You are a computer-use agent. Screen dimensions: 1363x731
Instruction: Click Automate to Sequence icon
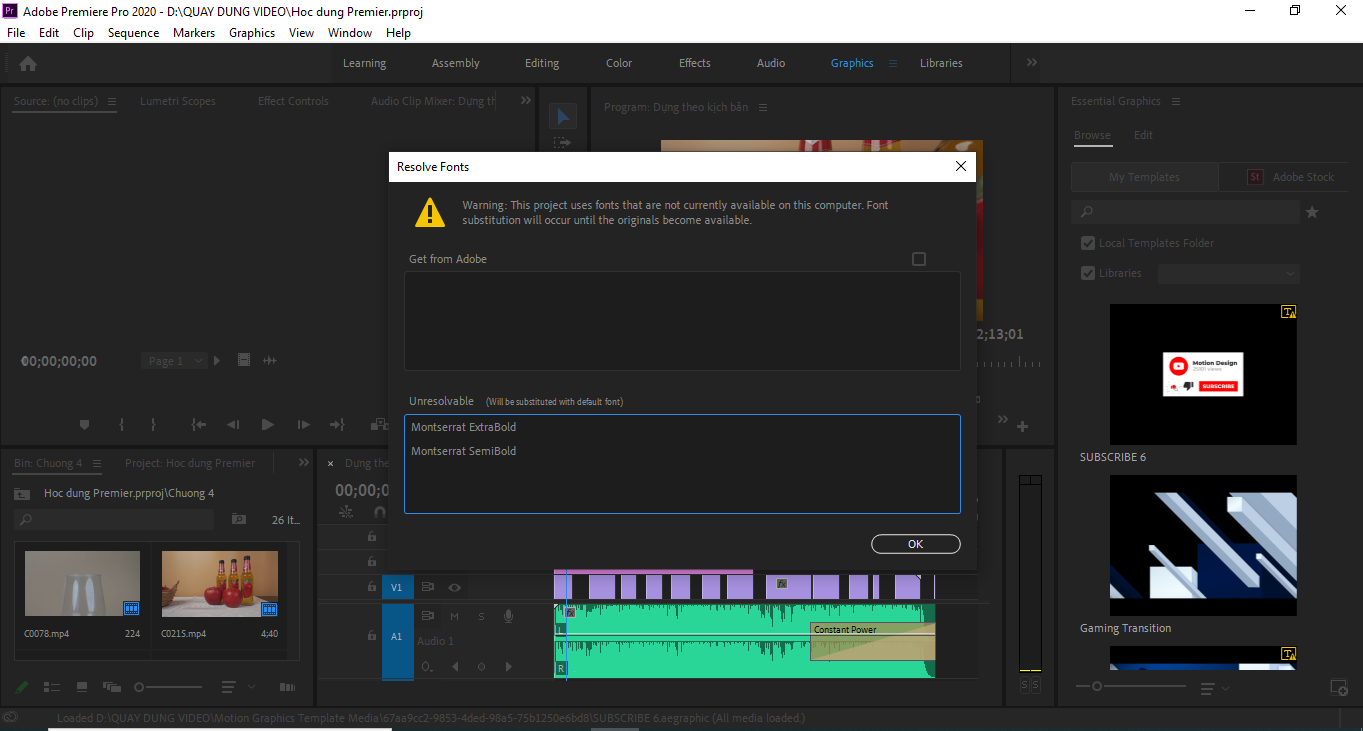click(287, 687)
